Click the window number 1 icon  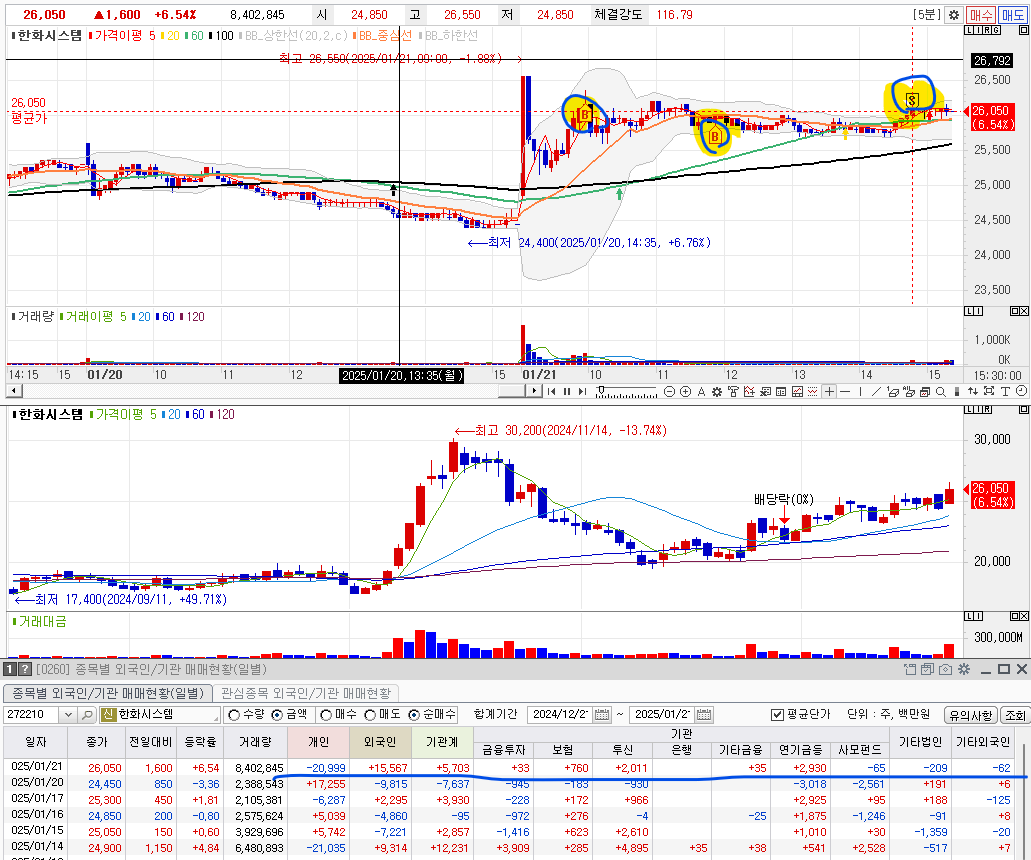coord(9,669)
